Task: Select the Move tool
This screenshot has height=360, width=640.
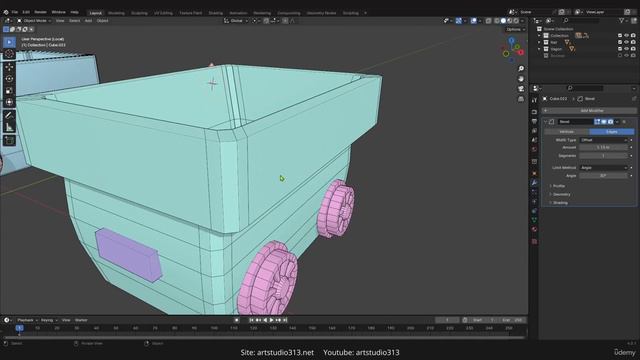Action: [x=9, y=67]
